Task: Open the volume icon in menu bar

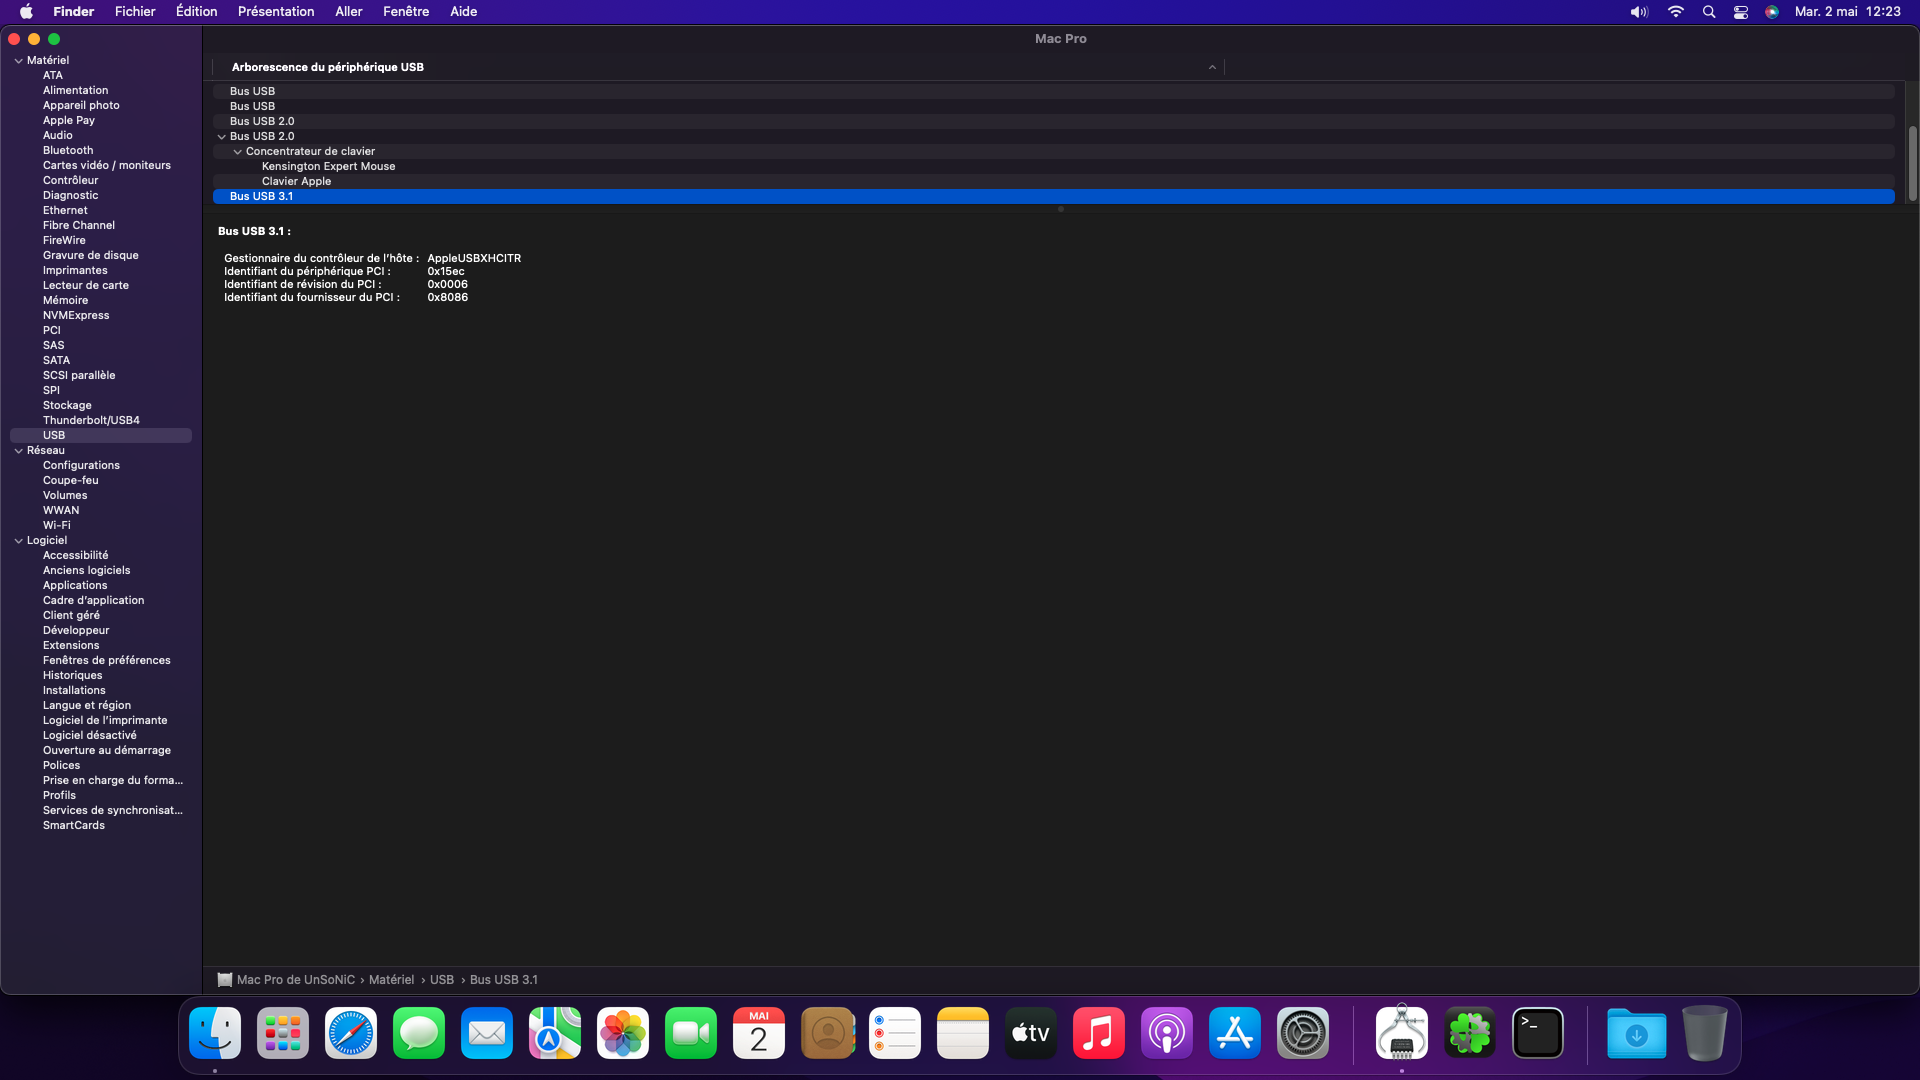Action: point(1639,12)
